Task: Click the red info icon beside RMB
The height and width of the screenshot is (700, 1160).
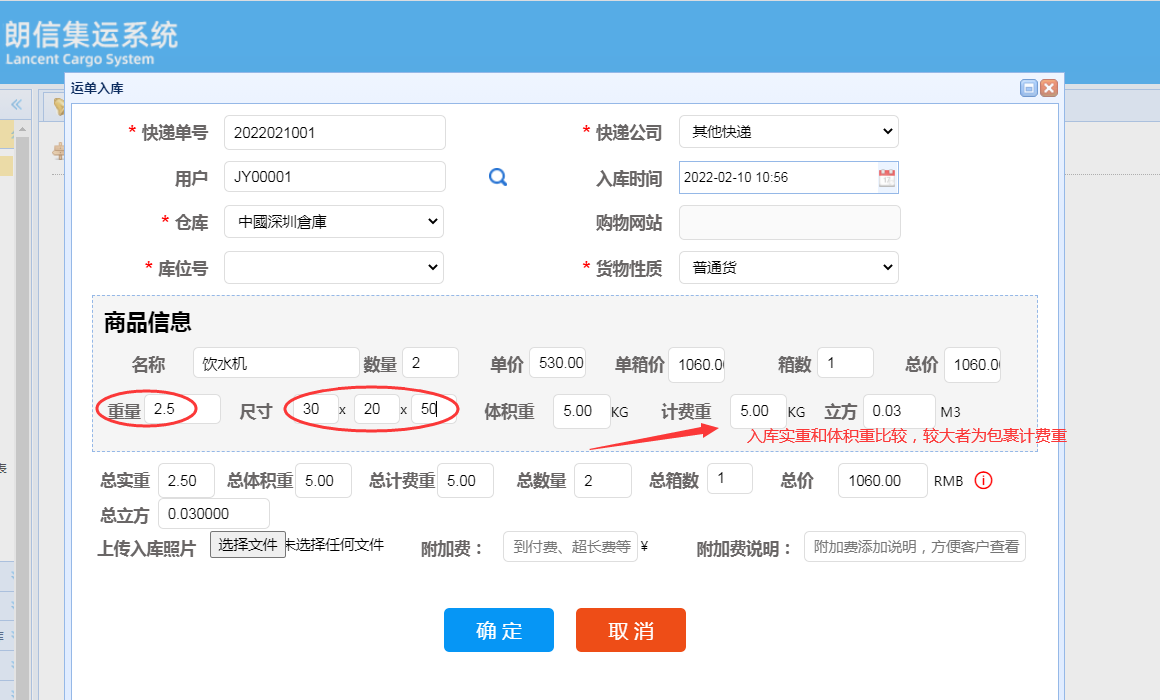Action: click(983, 481)
